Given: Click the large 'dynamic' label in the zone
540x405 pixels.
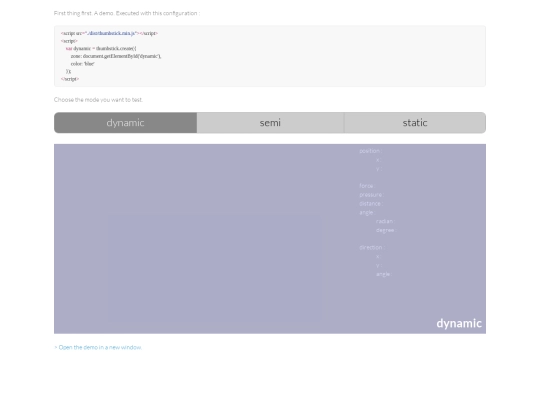Looking at the screenshot, I should point(459,323).
